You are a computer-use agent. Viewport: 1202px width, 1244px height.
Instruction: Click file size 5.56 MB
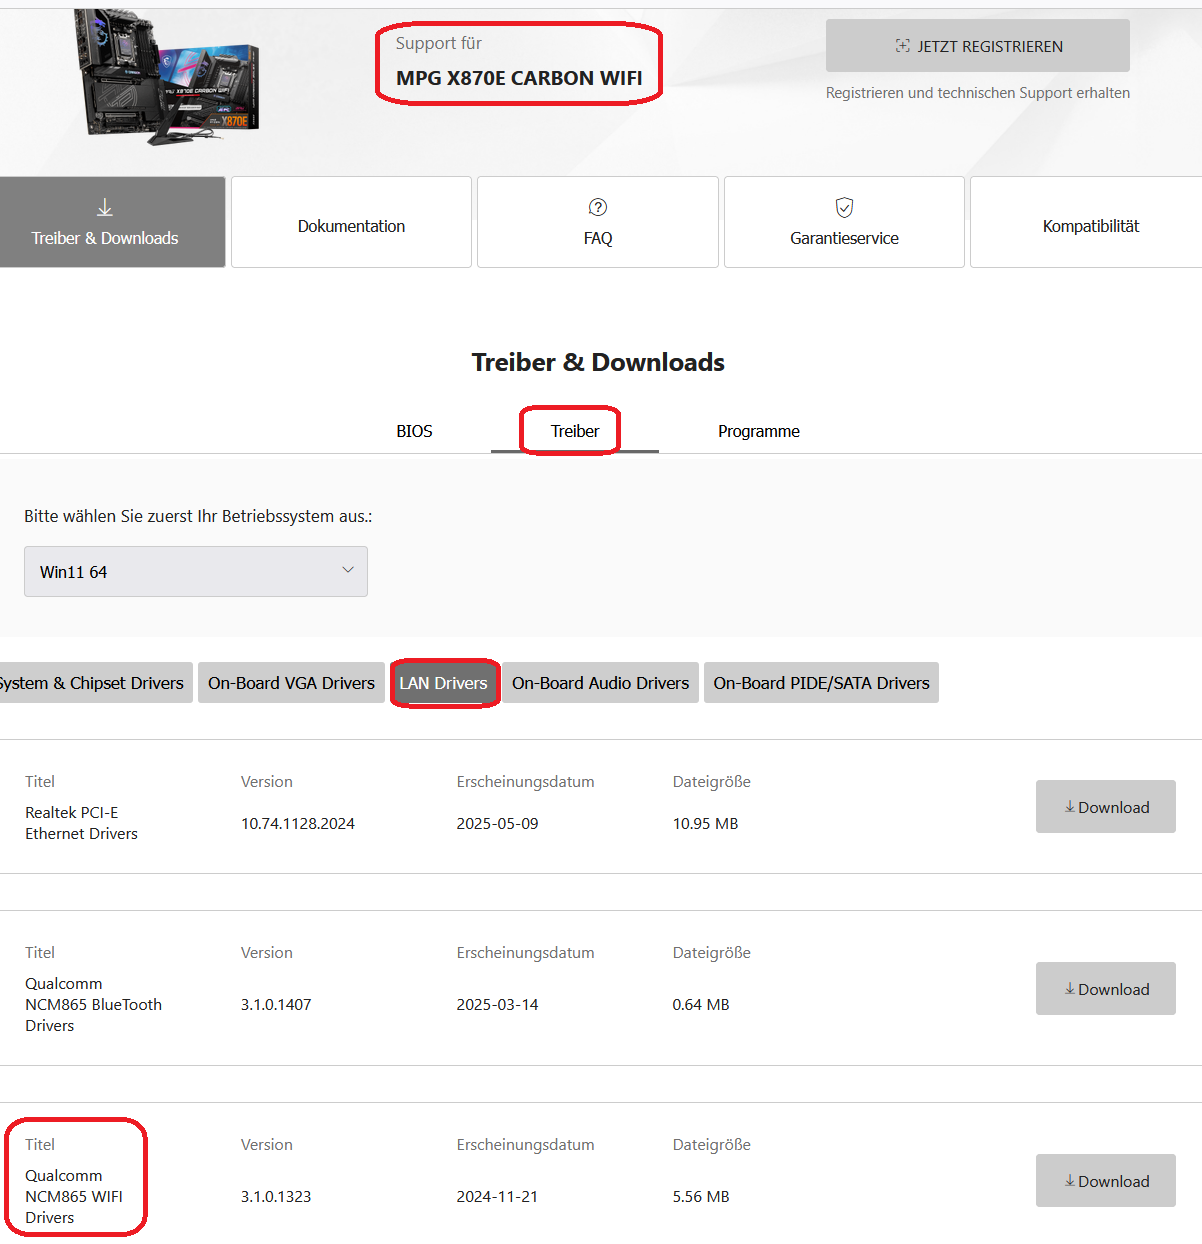(x=701, y=1197)
